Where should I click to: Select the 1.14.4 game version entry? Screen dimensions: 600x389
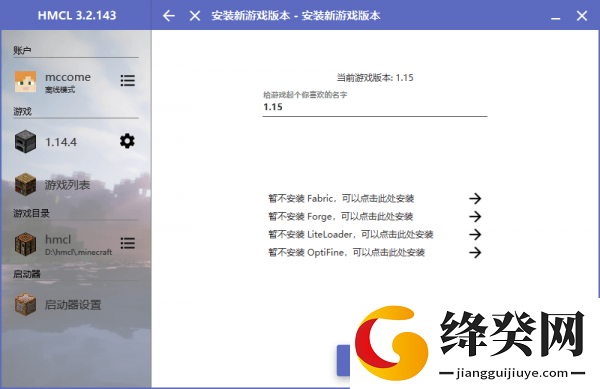pyautogui.click(x=61, y=142)
